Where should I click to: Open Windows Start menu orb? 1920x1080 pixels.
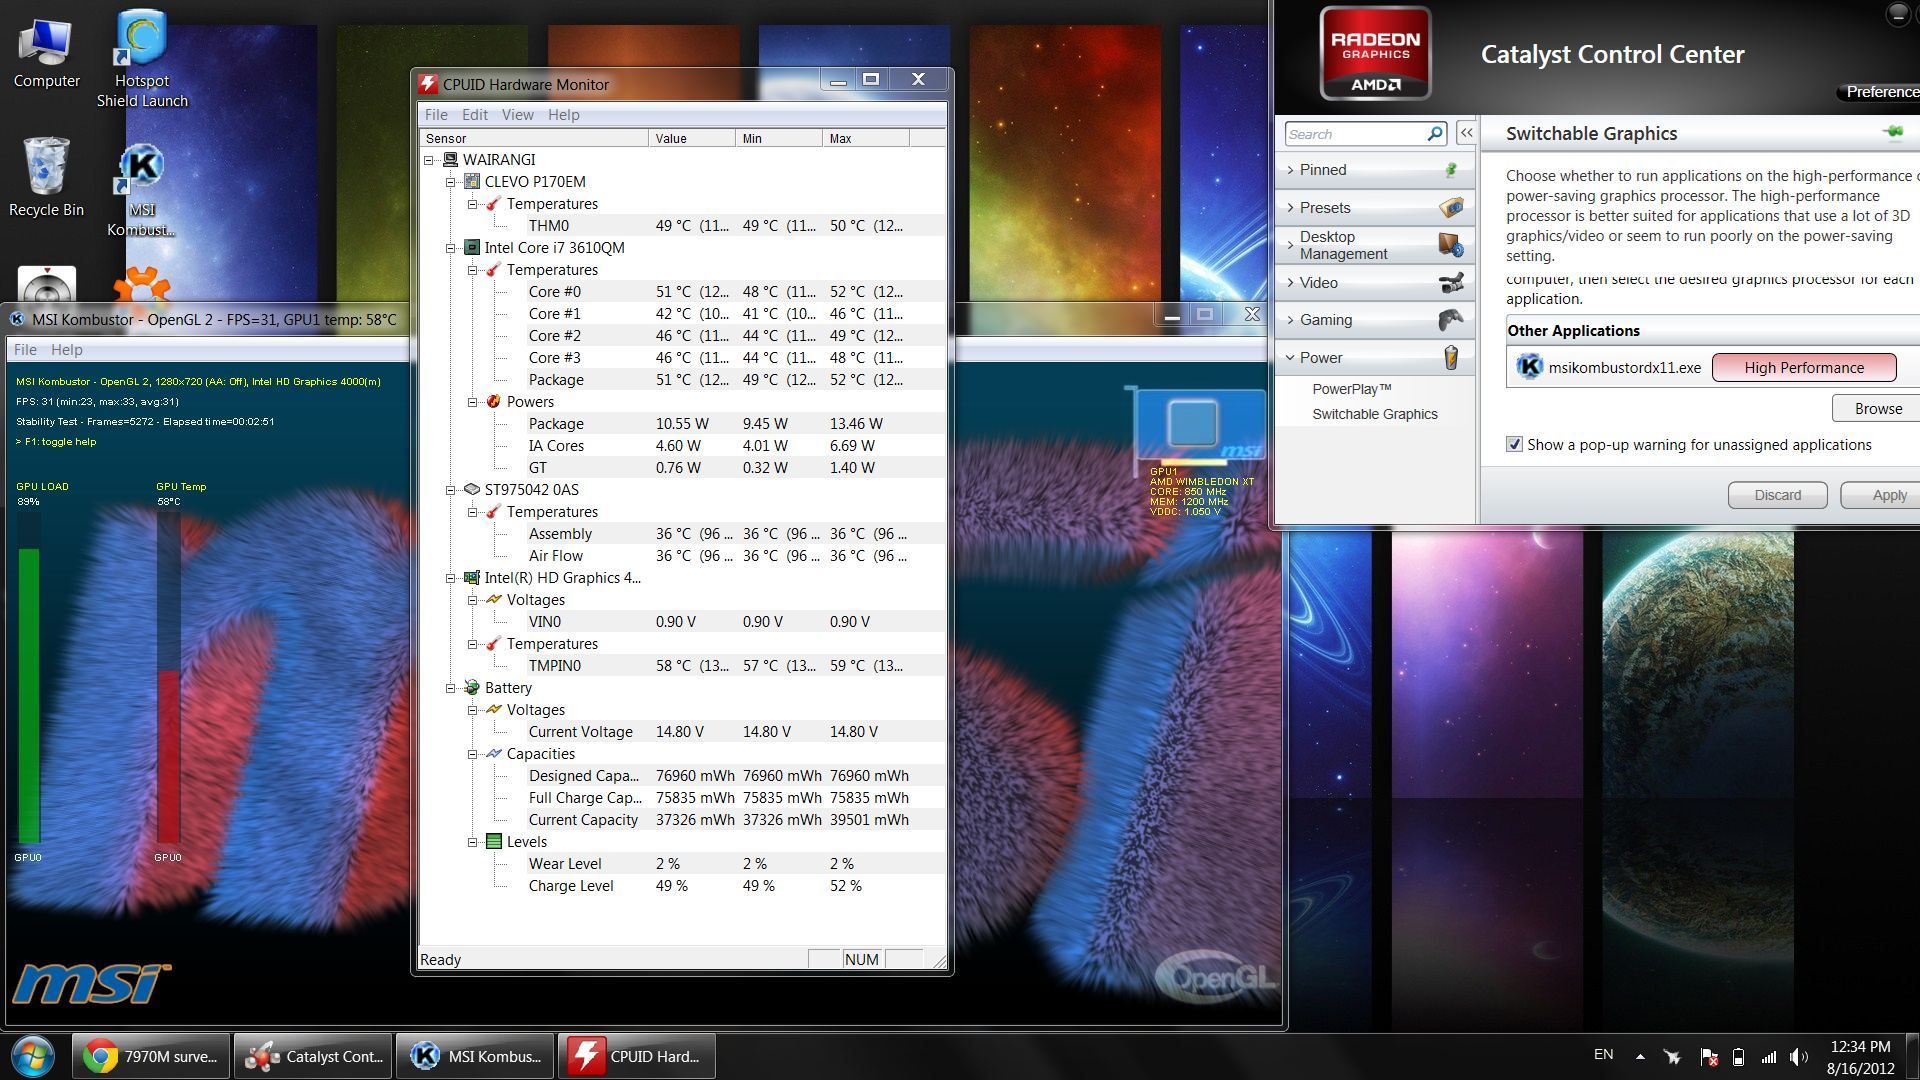pyautogui.click(x=32, y=1056)
